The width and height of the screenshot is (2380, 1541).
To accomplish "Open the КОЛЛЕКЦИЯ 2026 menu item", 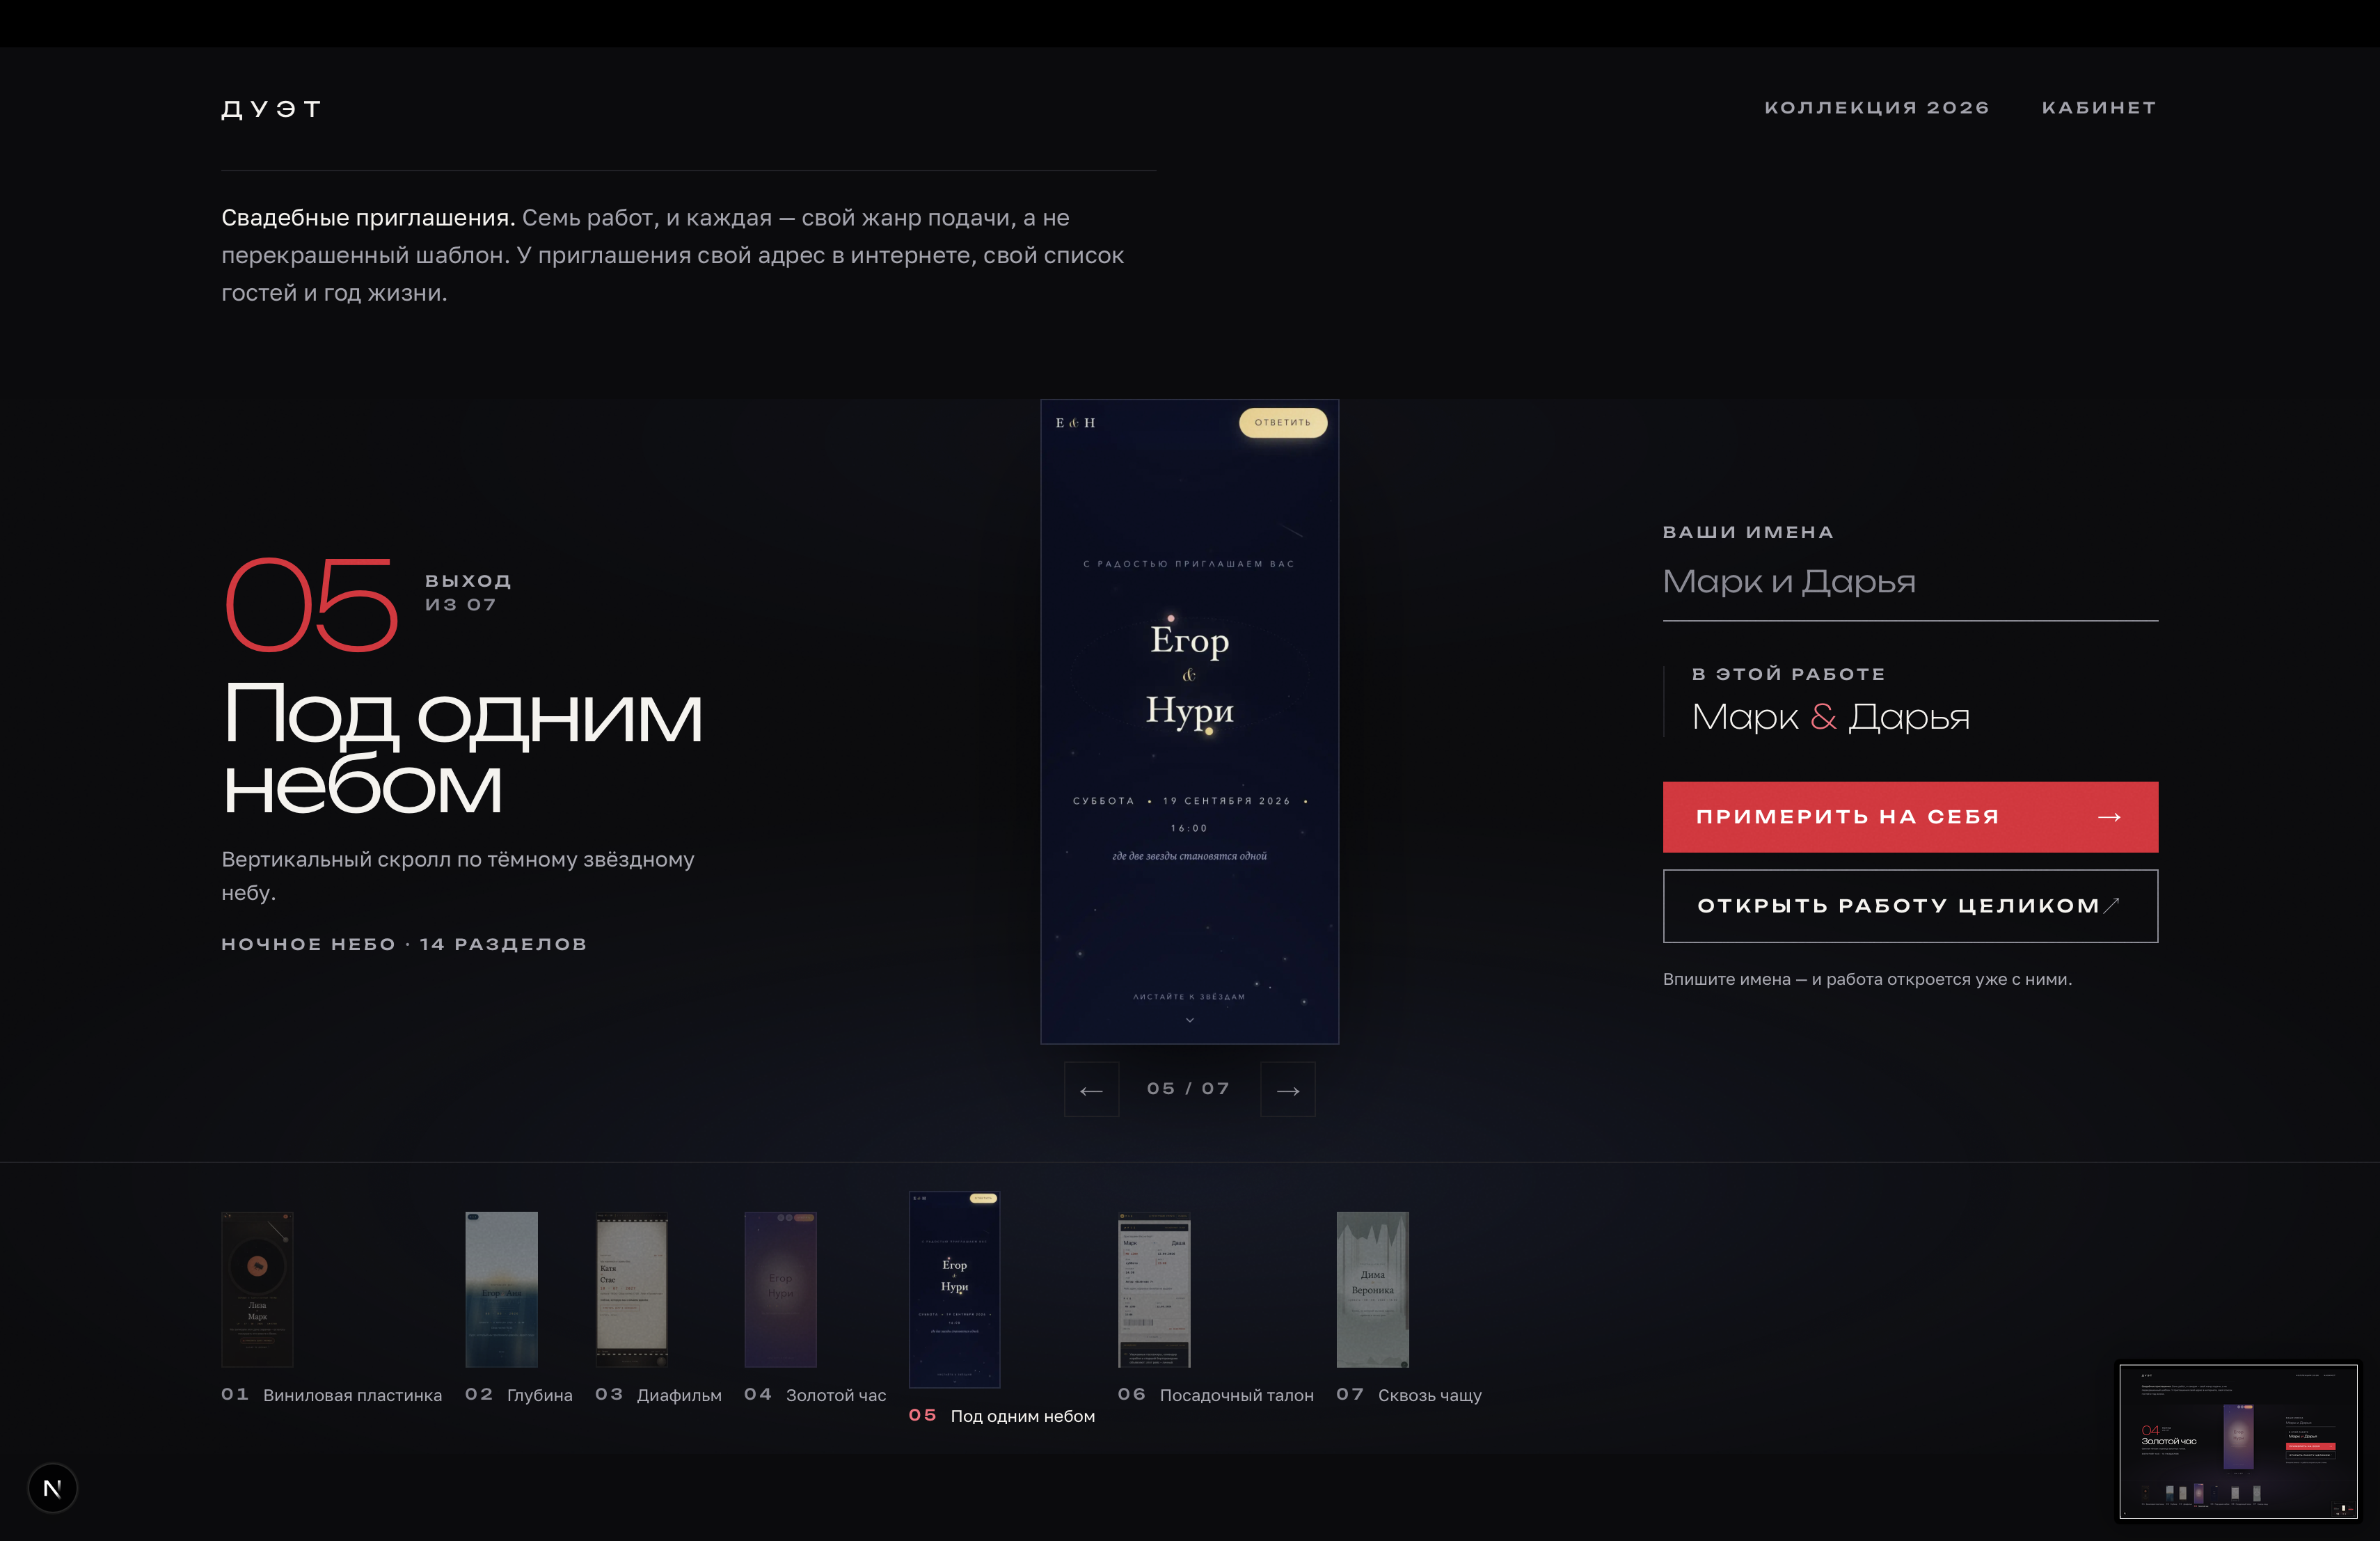I will [1877, 107].
